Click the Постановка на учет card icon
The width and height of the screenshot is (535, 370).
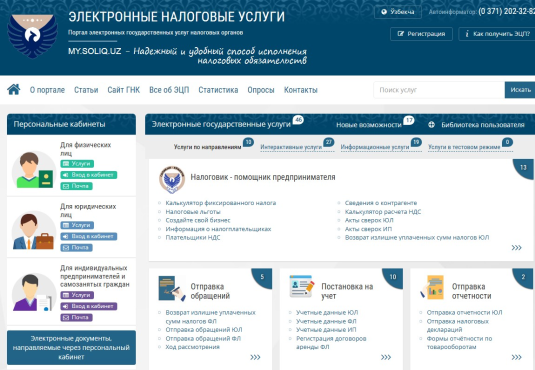tap(302, 287)
